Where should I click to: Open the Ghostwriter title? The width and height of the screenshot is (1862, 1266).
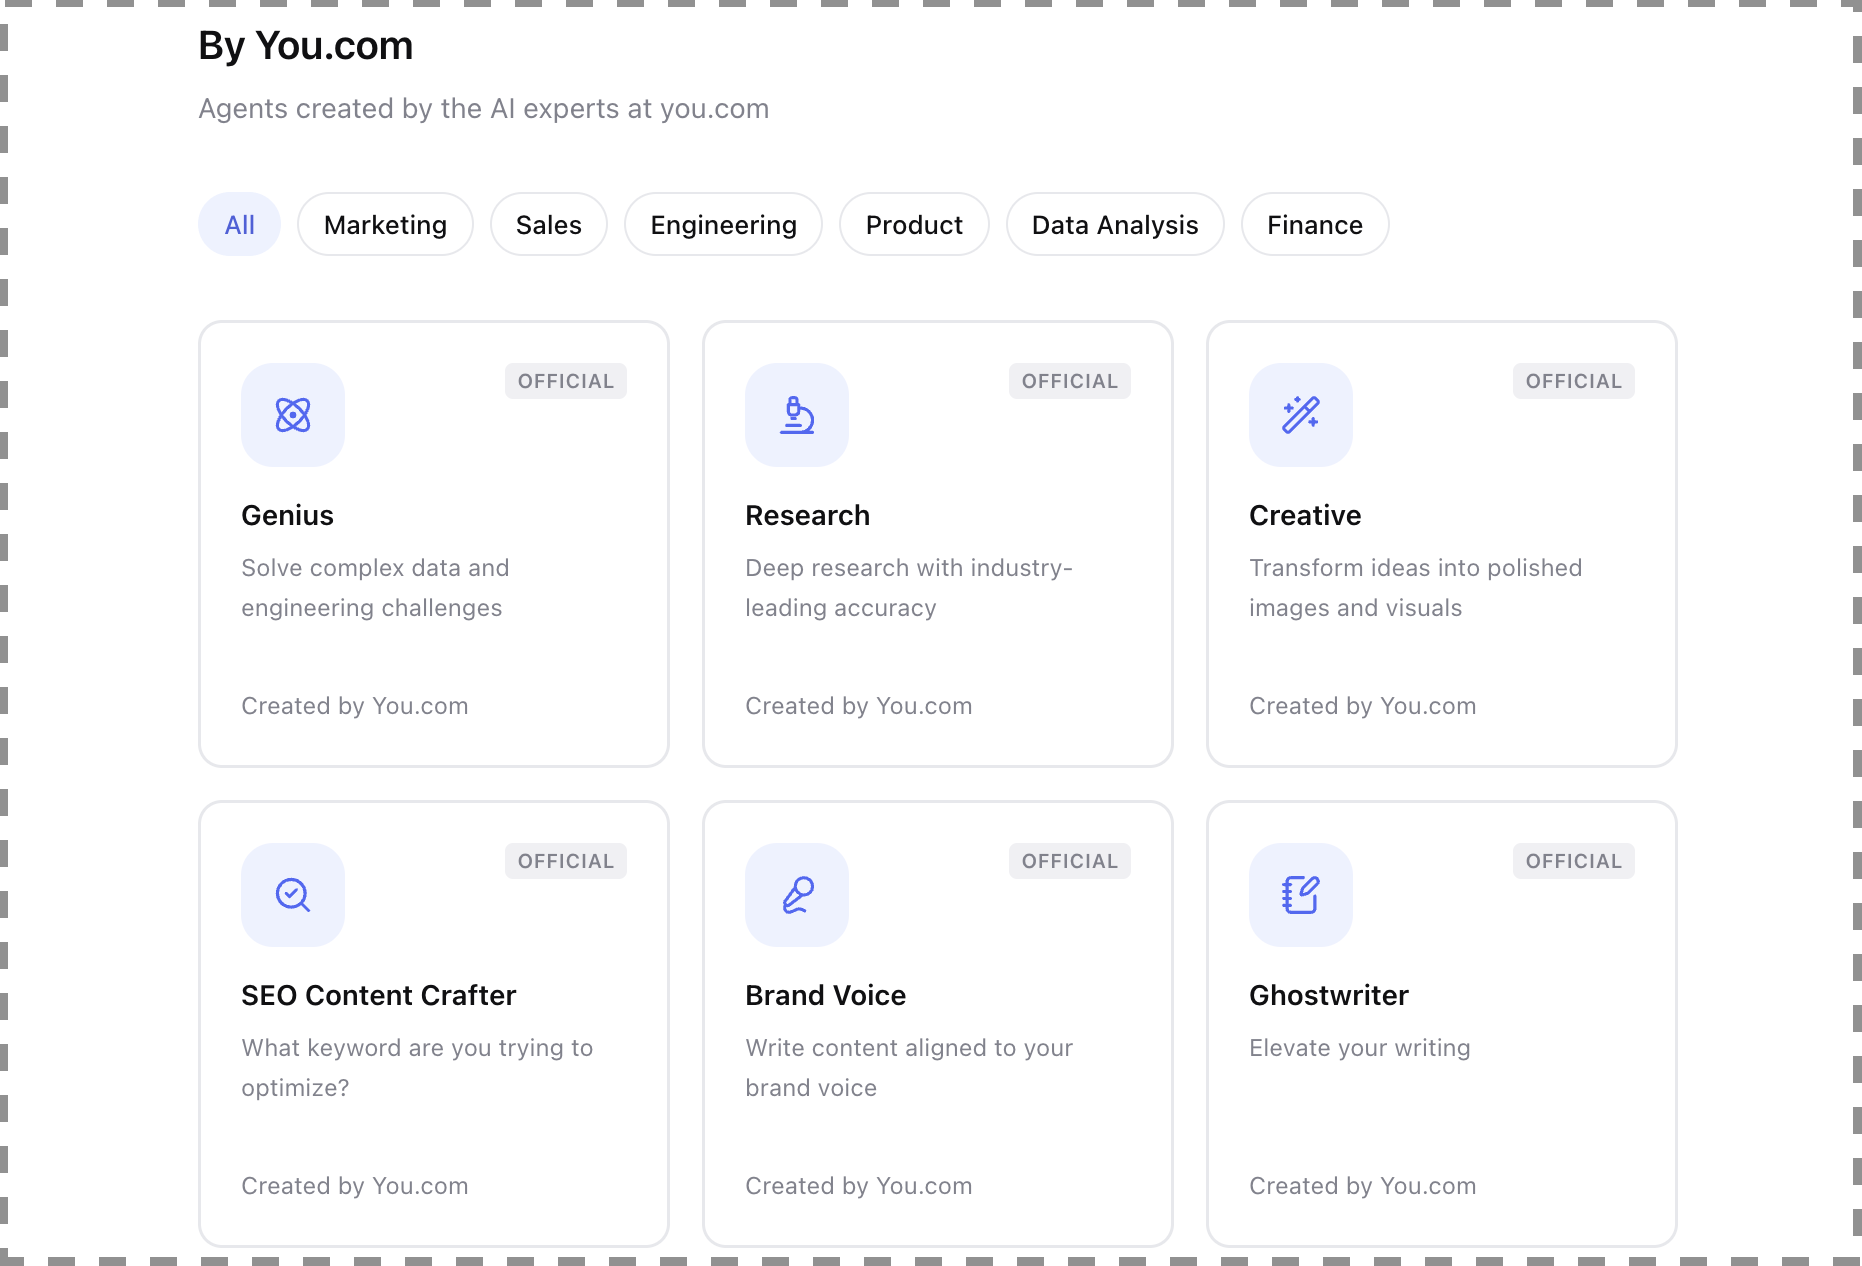point(1329,995)
